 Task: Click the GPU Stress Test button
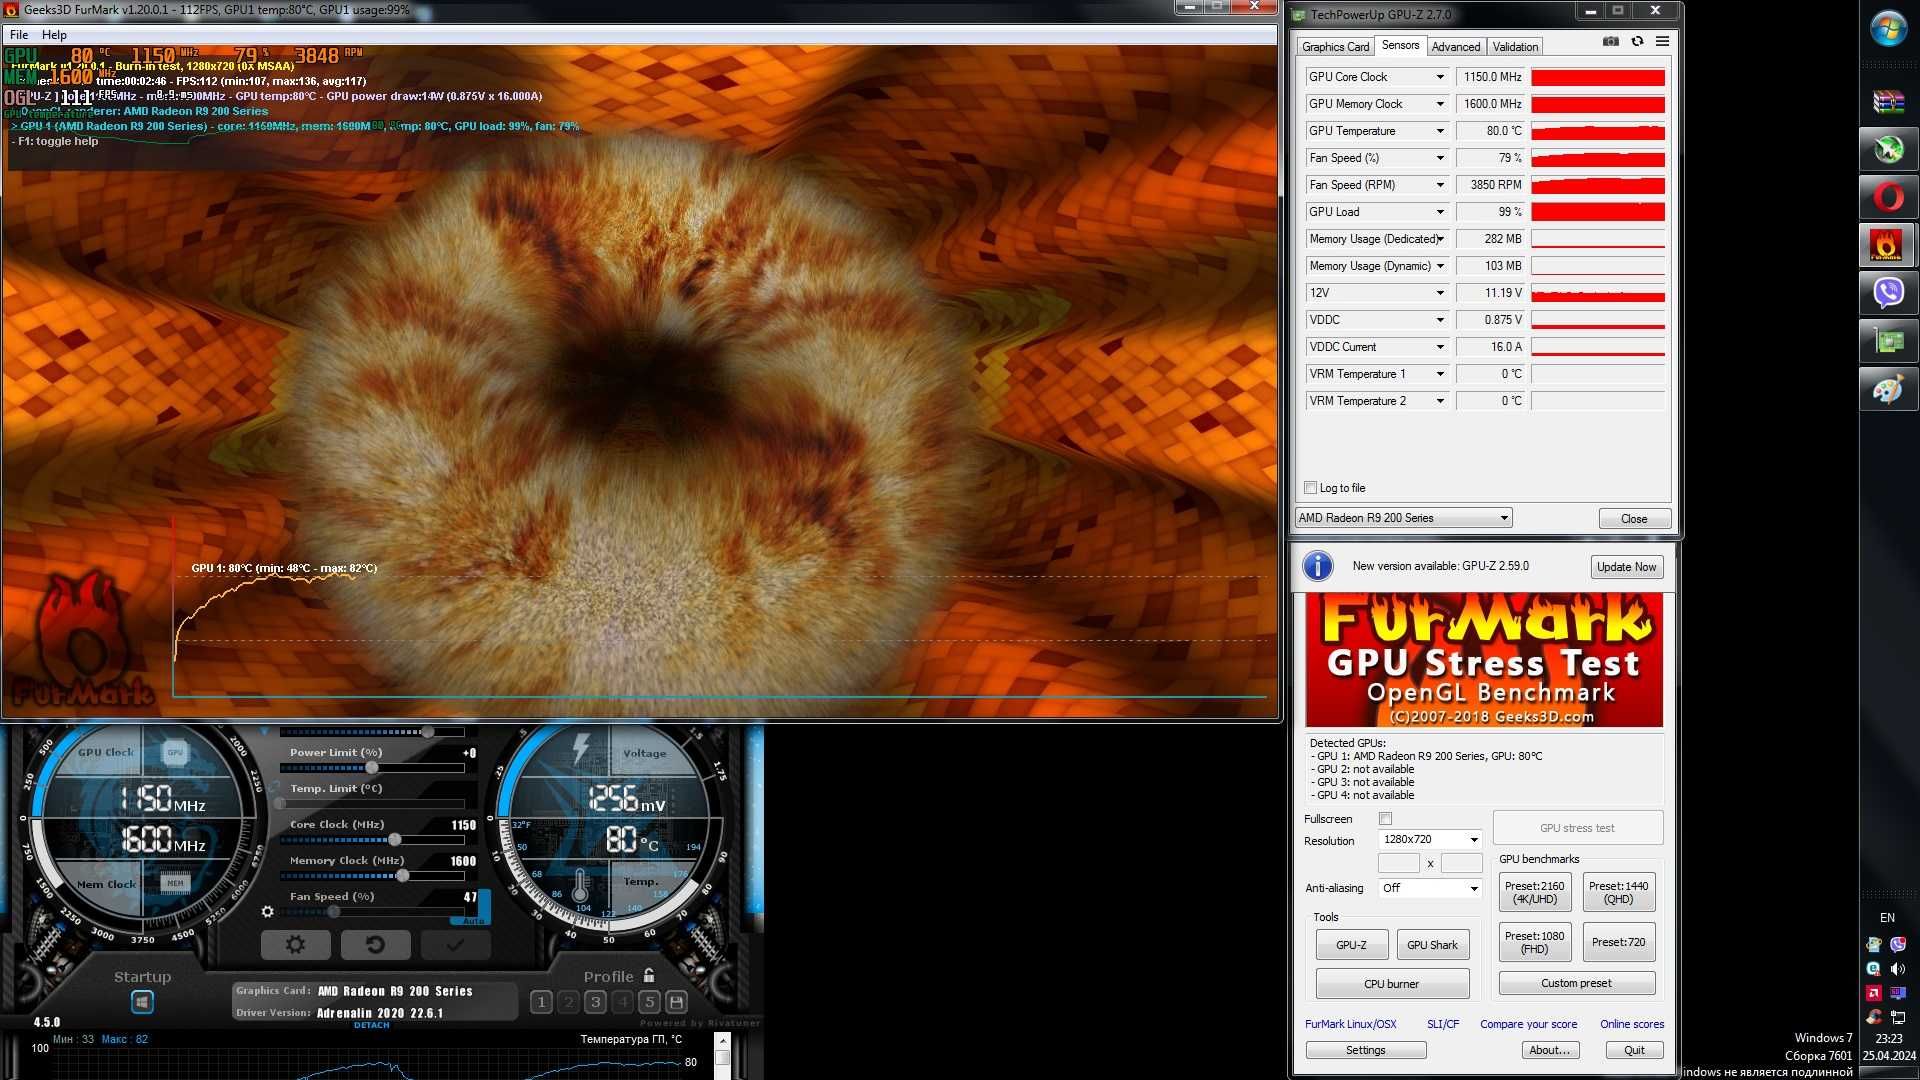[x=1576, y=827]
